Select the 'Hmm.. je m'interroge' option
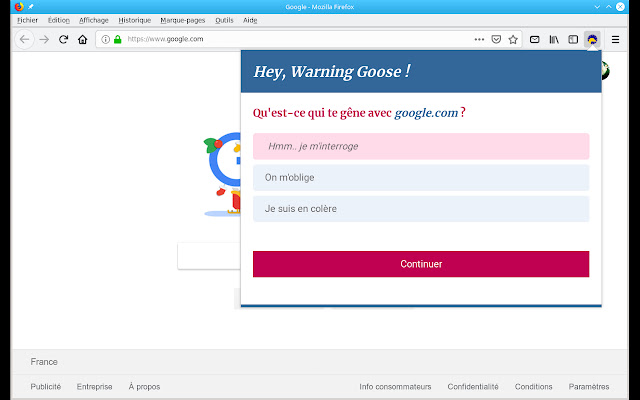The image size is (640, 400). [421, 146]
